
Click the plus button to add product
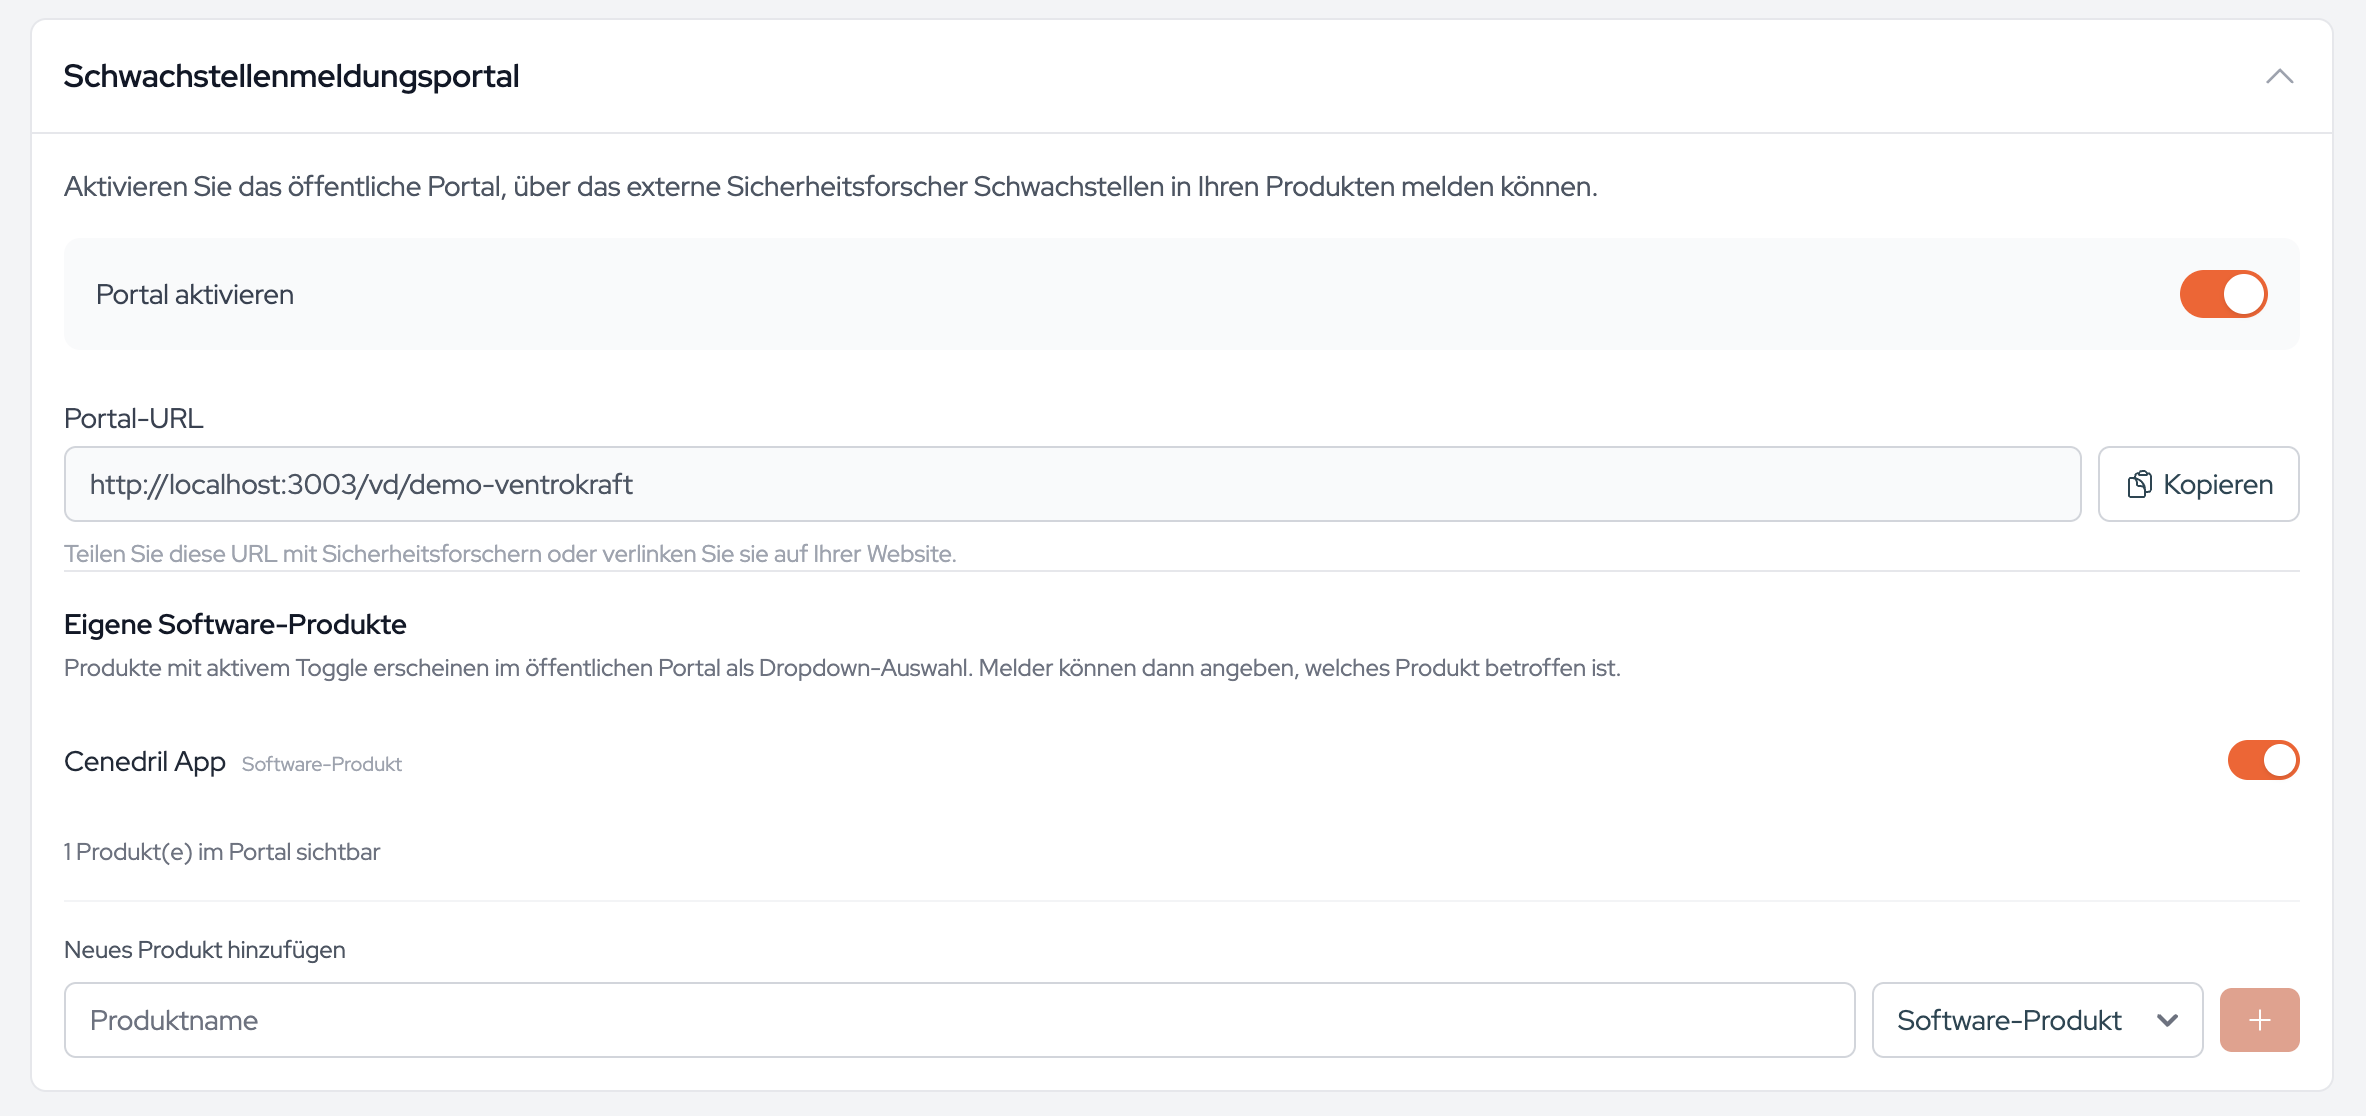pos(2259,1020)
